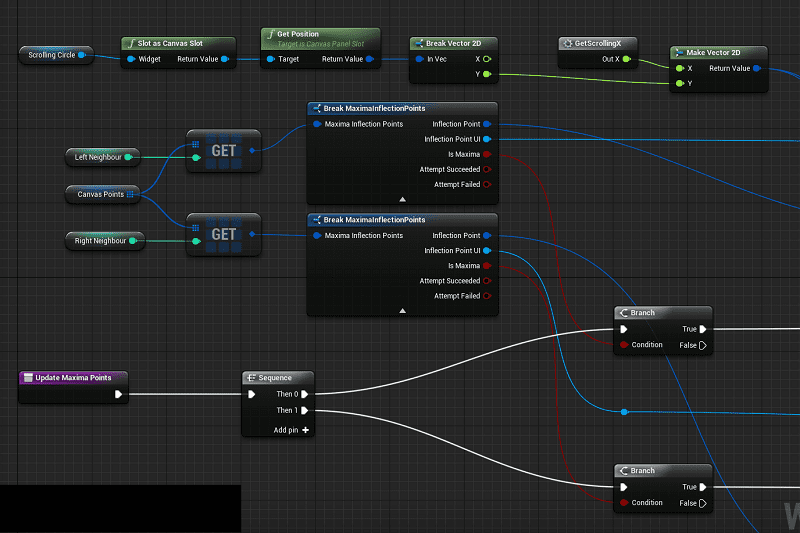Collapse the lower Break MaximaInflectionPoints node pins
Viewport: 800px width, 533px height.
pyautogui.click(x=403, y=311)
